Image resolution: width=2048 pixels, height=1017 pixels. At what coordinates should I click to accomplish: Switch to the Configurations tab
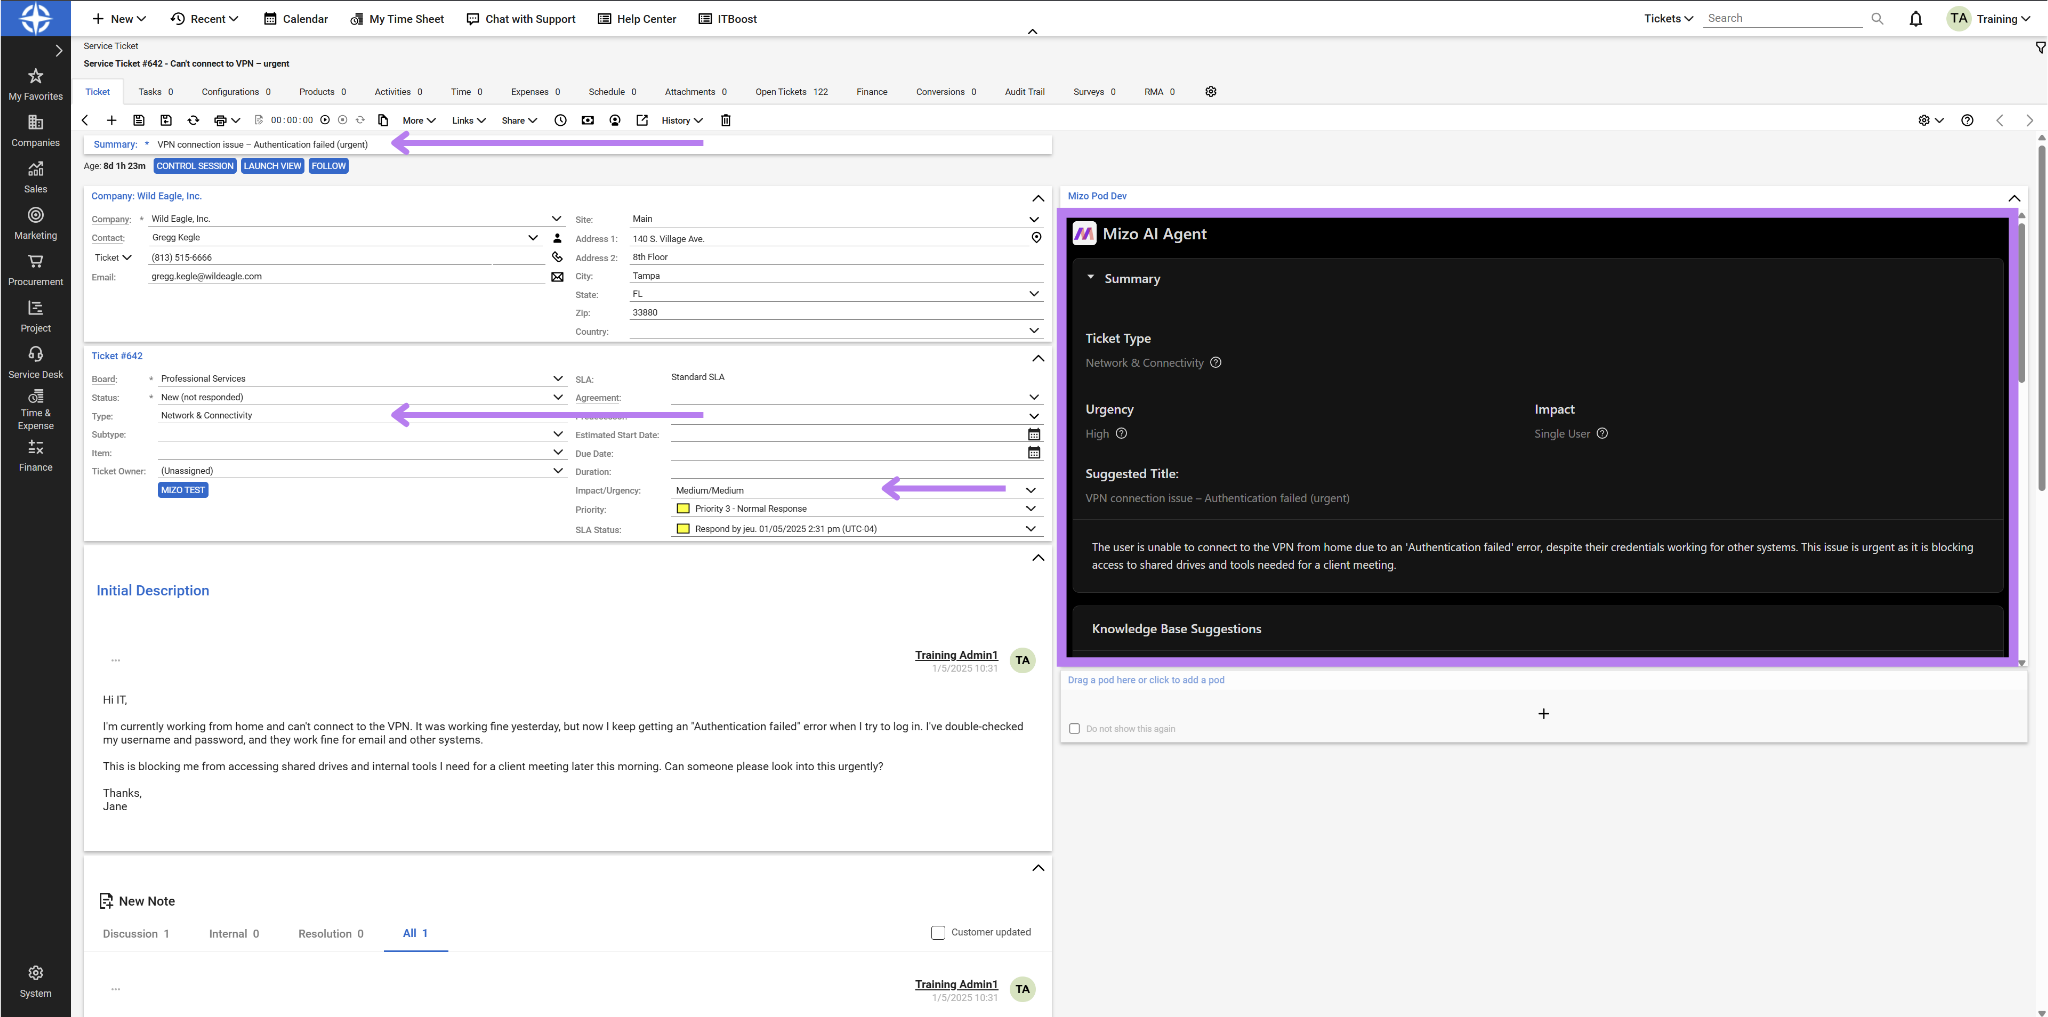click(236, 92)
